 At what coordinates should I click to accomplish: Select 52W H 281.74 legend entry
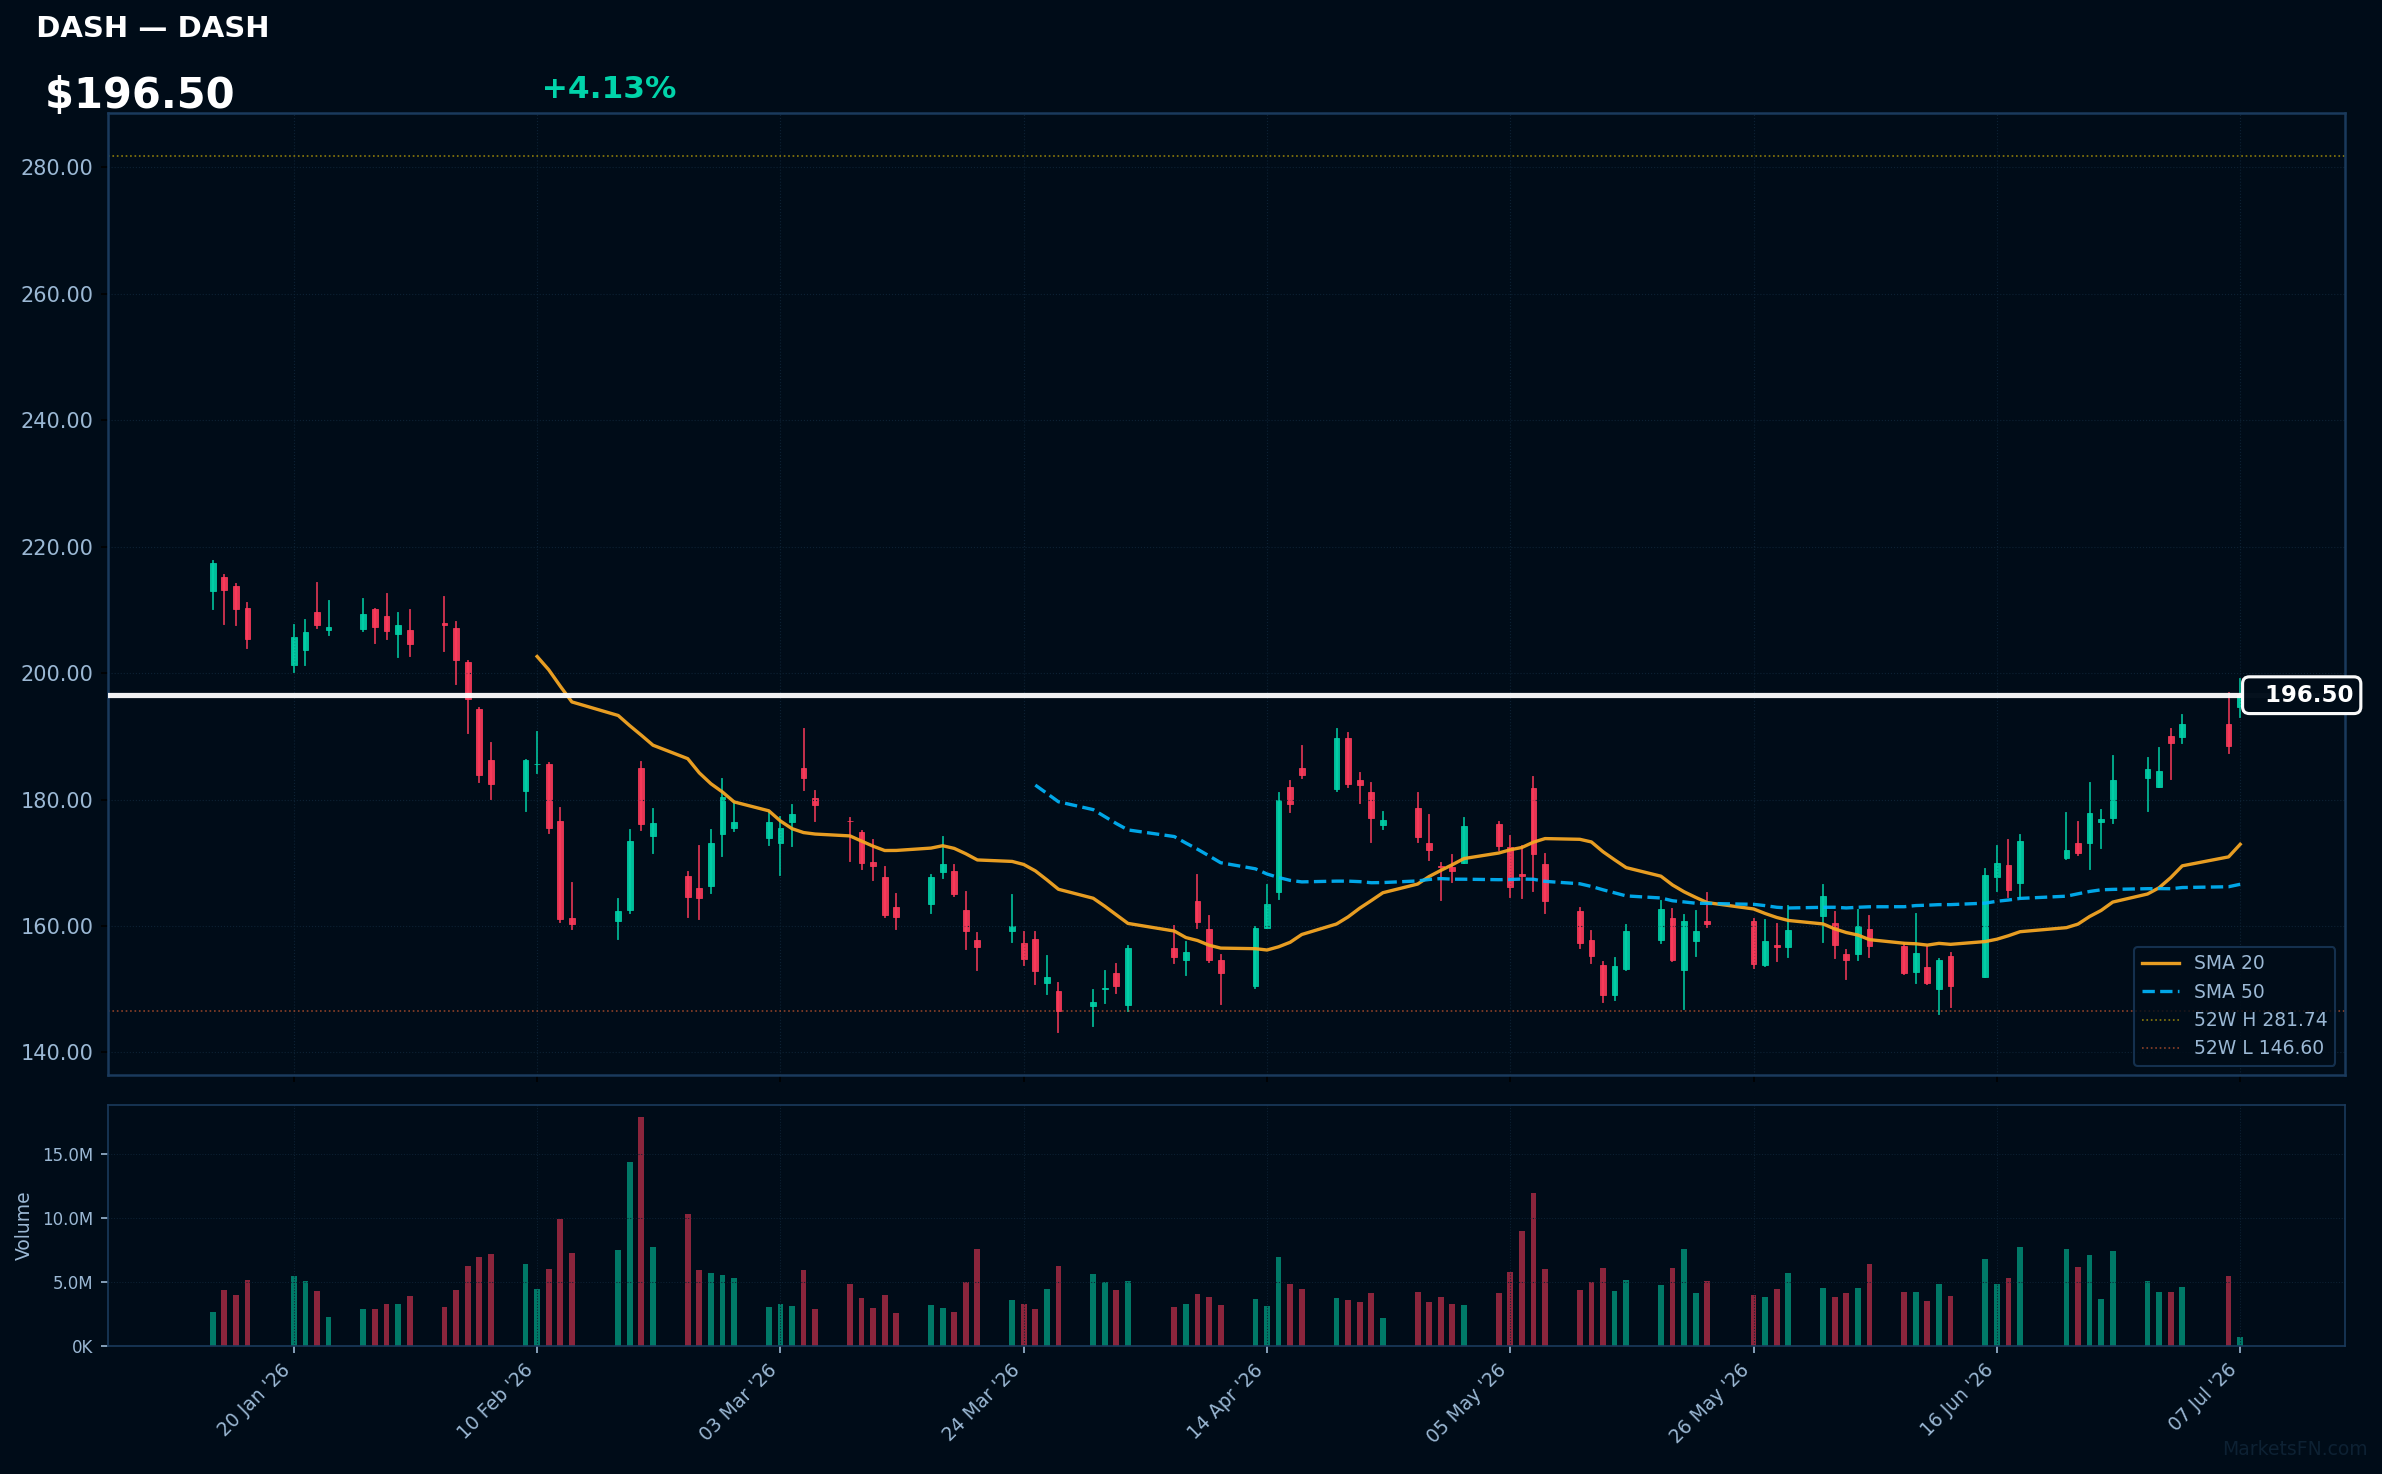point(2235,1020)
